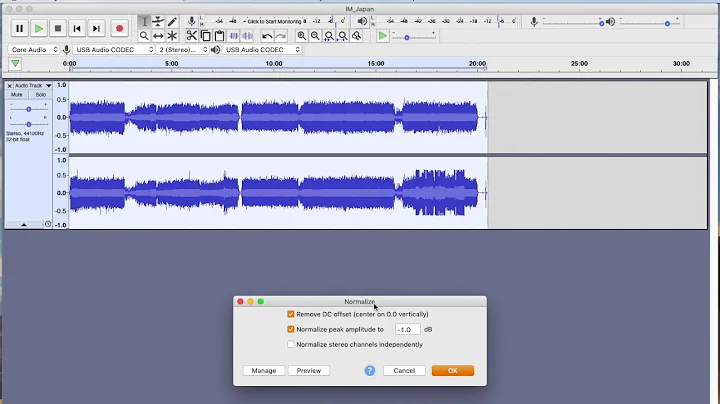The width and height of the screenshot is (720, 404).
Task: Skip to start of the track
Action: coord(77,28)
